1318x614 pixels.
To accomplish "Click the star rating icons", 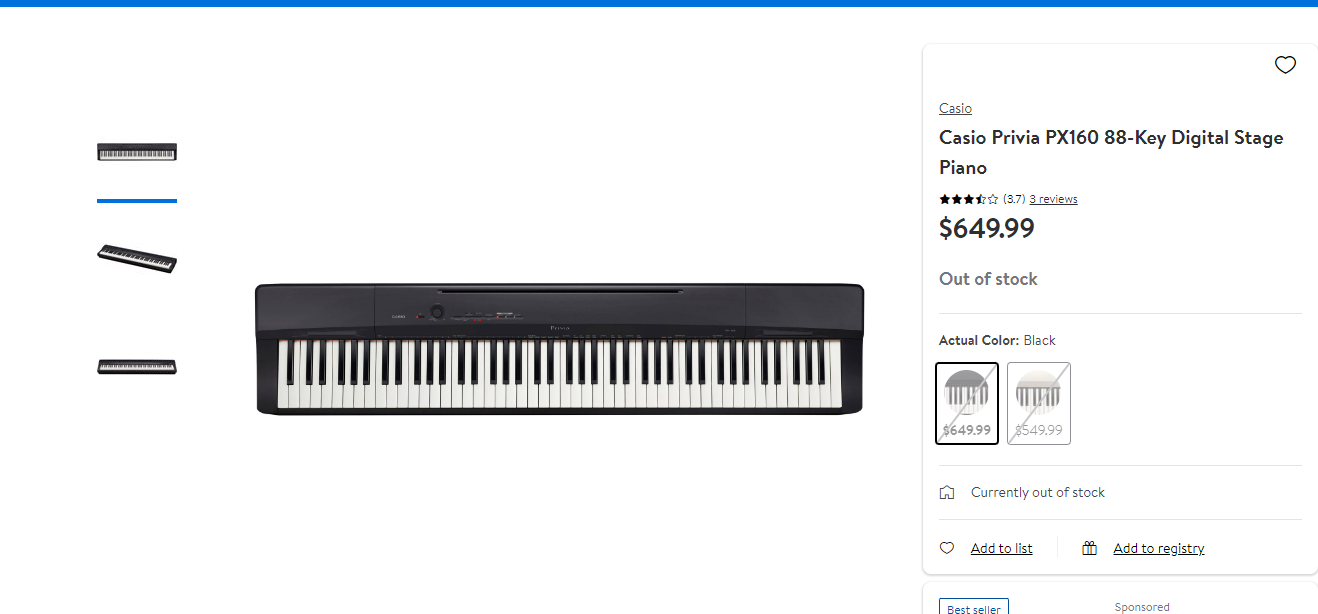I will 968,199.
